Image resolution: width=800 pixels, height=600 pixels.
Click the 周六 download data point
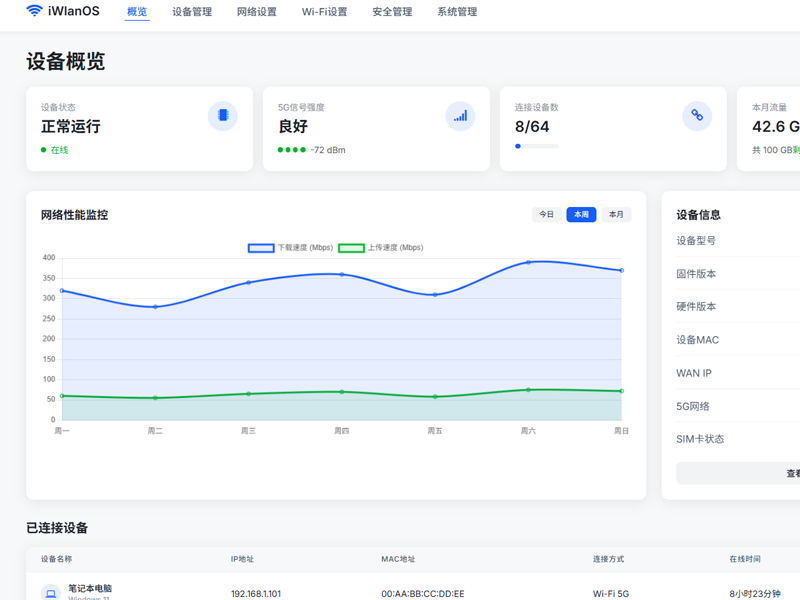pos(528,262)
